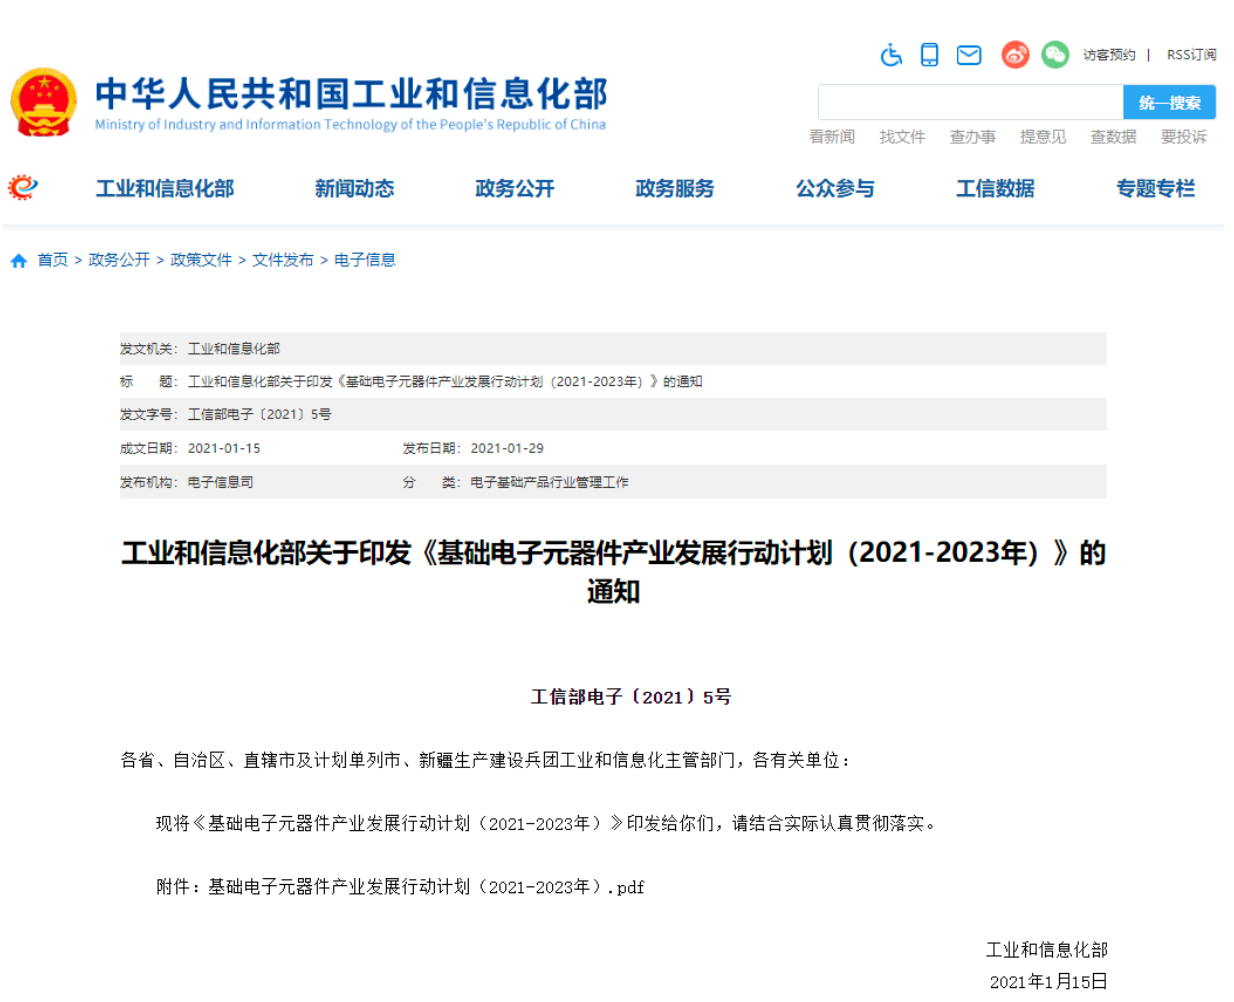Click the main article headline
This screenshot has width=1234, height=1002.
613,572
